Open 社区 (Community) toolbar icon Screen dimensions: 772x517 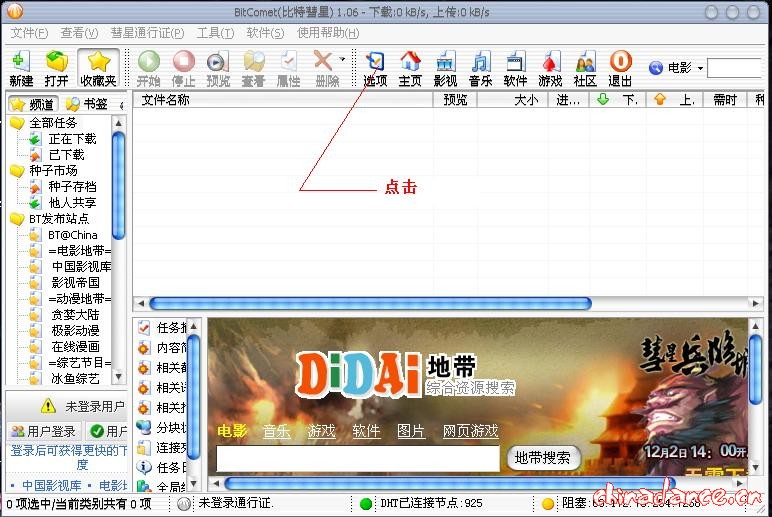click(x=585, y=68)
